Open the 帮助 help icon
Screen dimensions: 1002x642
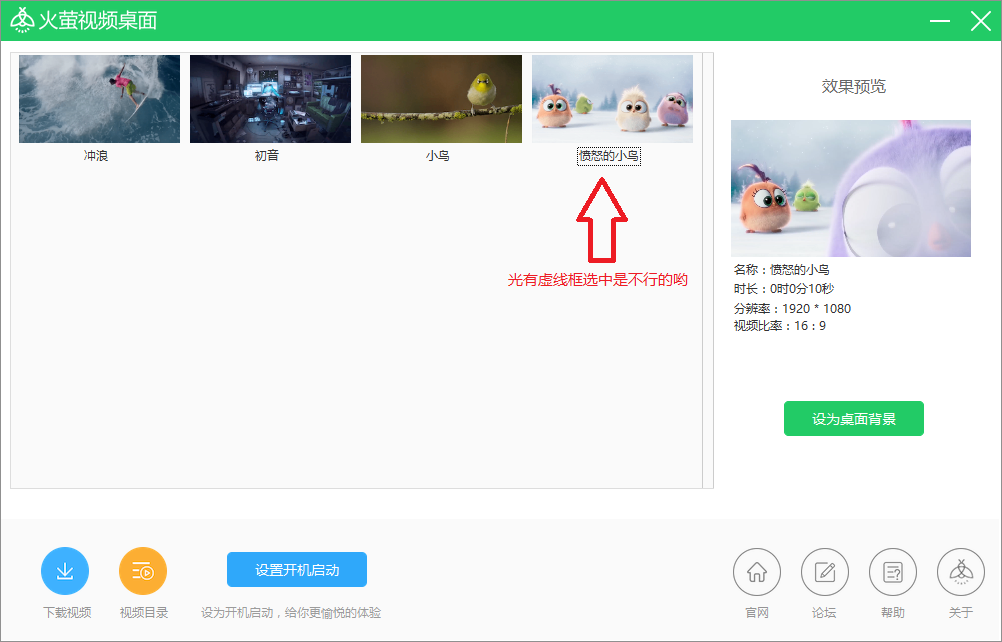click(x=892, y=570)
